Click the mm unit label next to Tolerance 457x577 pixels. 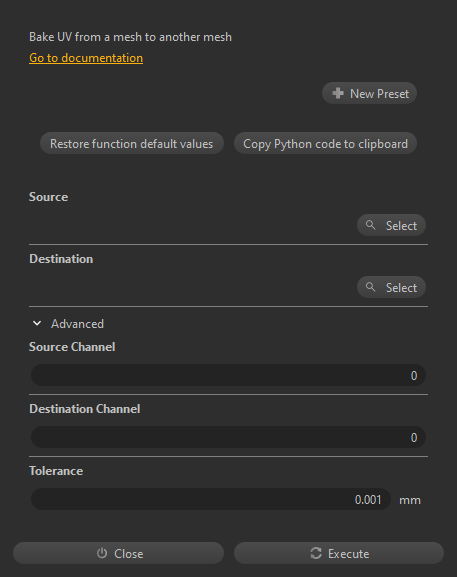[410, 500]
